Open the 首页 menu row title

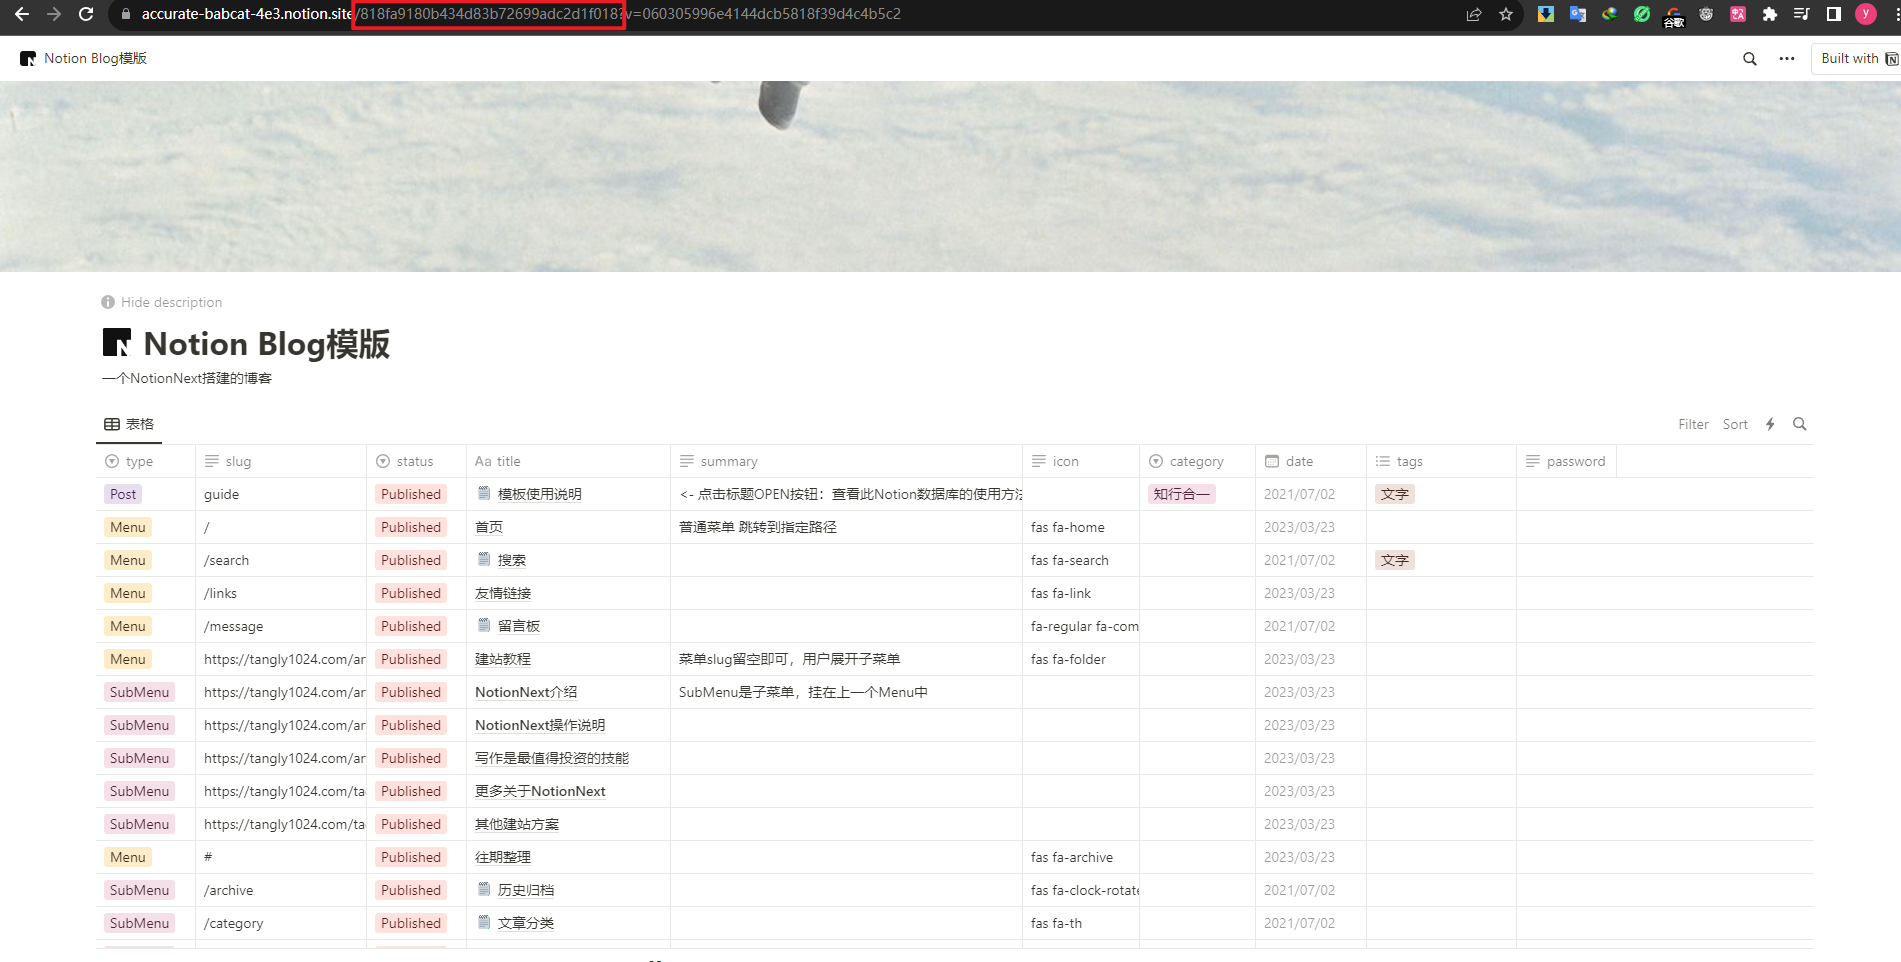(489, 527)
